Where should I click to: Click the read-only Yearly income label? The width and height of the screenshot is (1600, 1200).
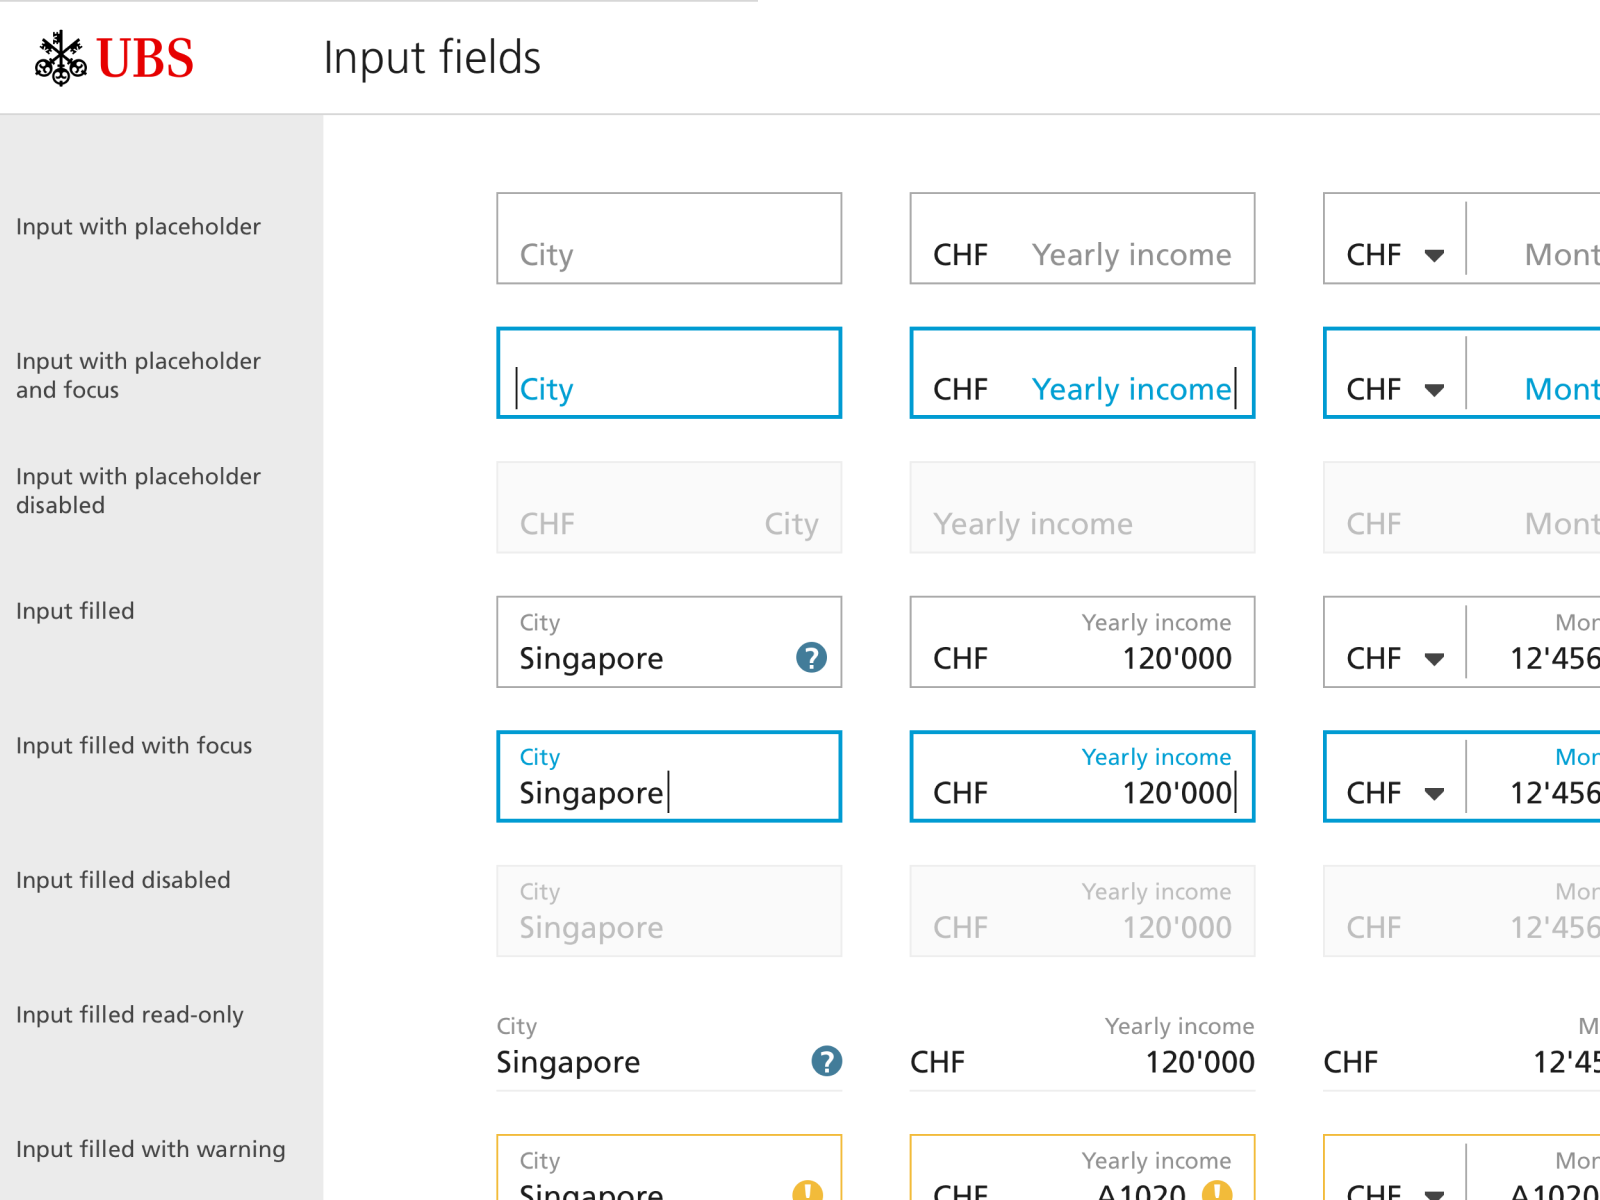click(1180, 1026)
